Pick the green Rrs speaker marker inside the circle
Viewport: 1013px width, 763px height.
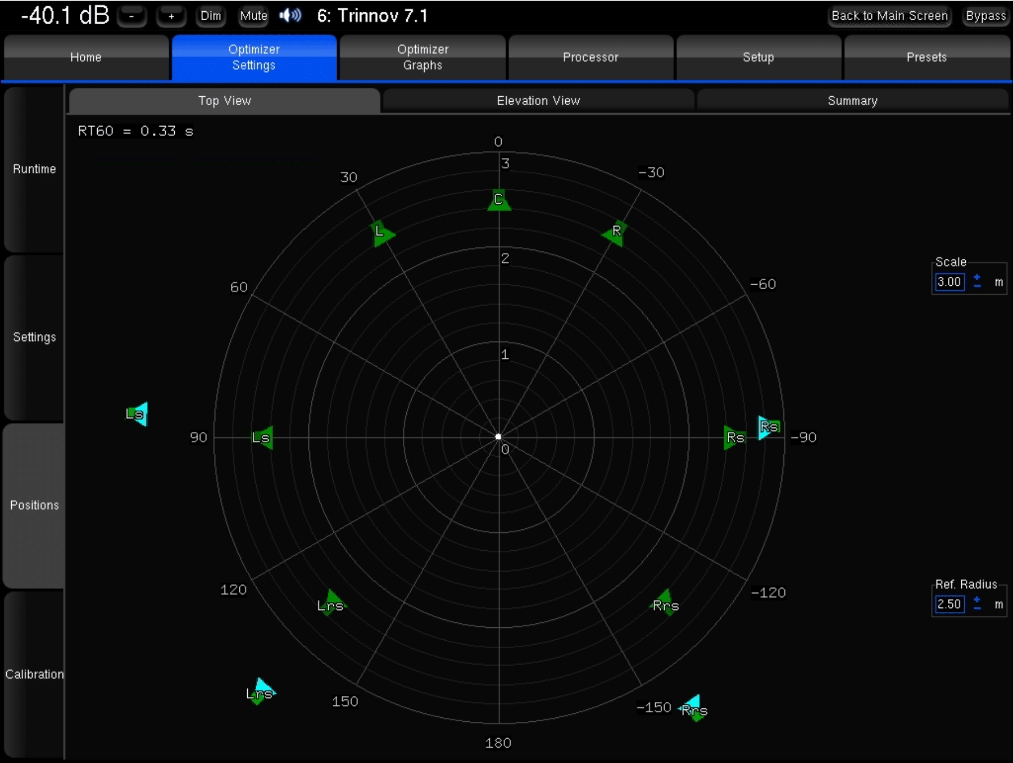pos(665,603)
